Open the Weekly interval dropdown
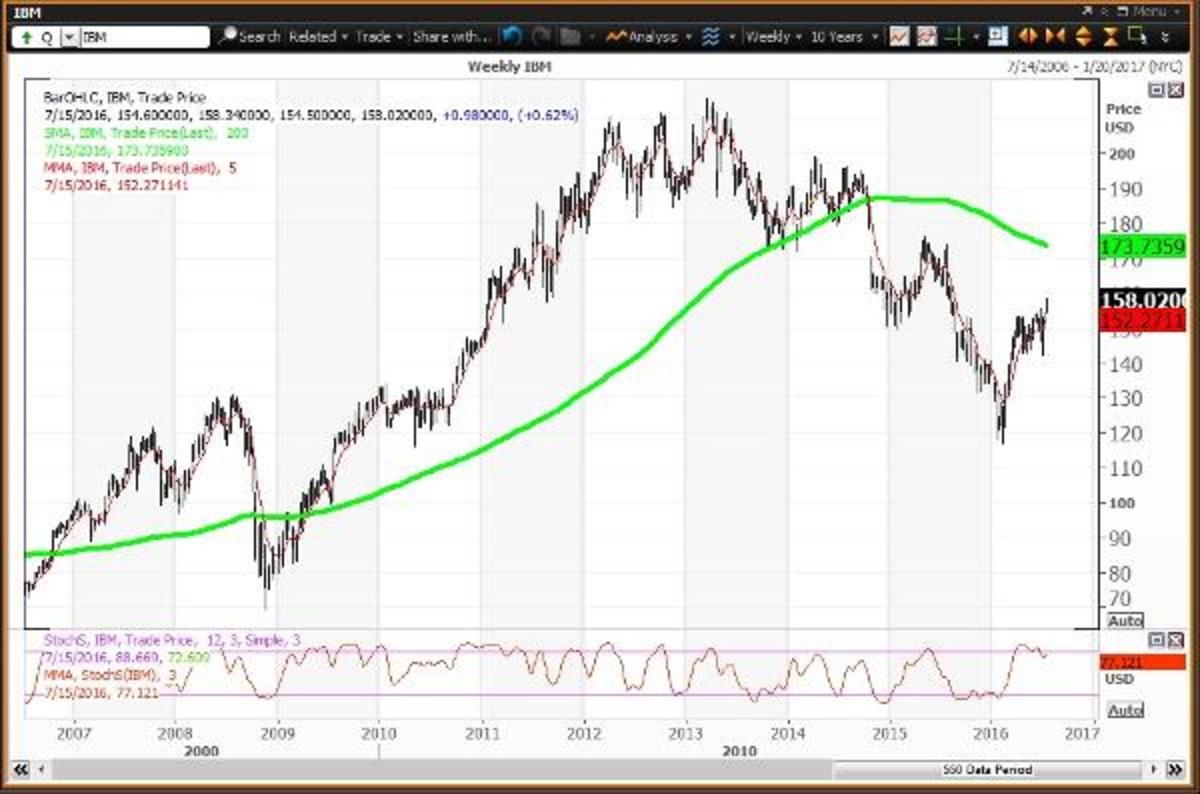Screen dimensions: 1200x794 (774, 36)
